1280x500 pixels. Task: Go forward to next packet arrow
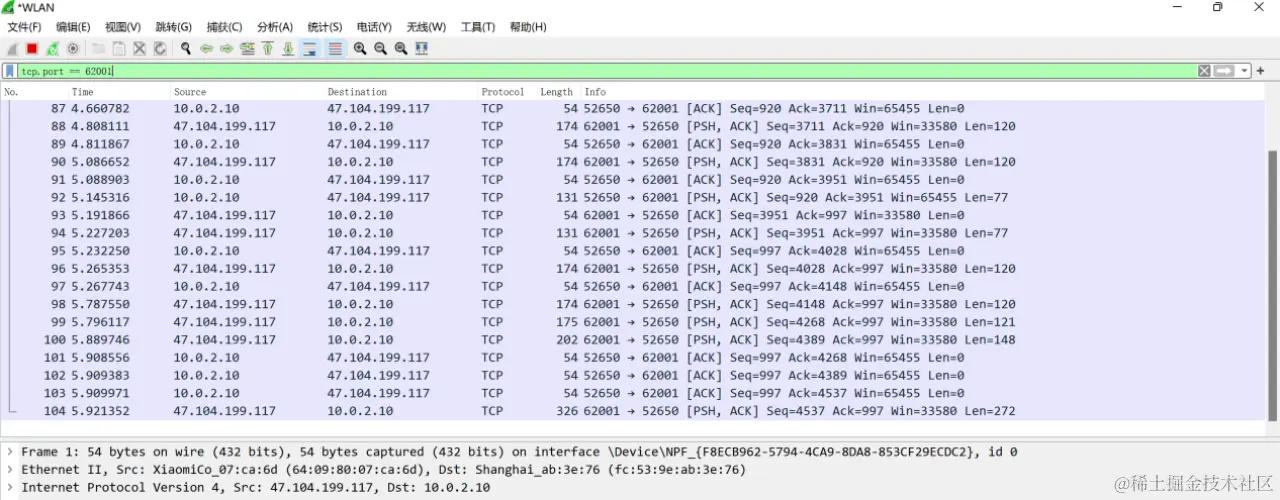[x=226, y=48]
